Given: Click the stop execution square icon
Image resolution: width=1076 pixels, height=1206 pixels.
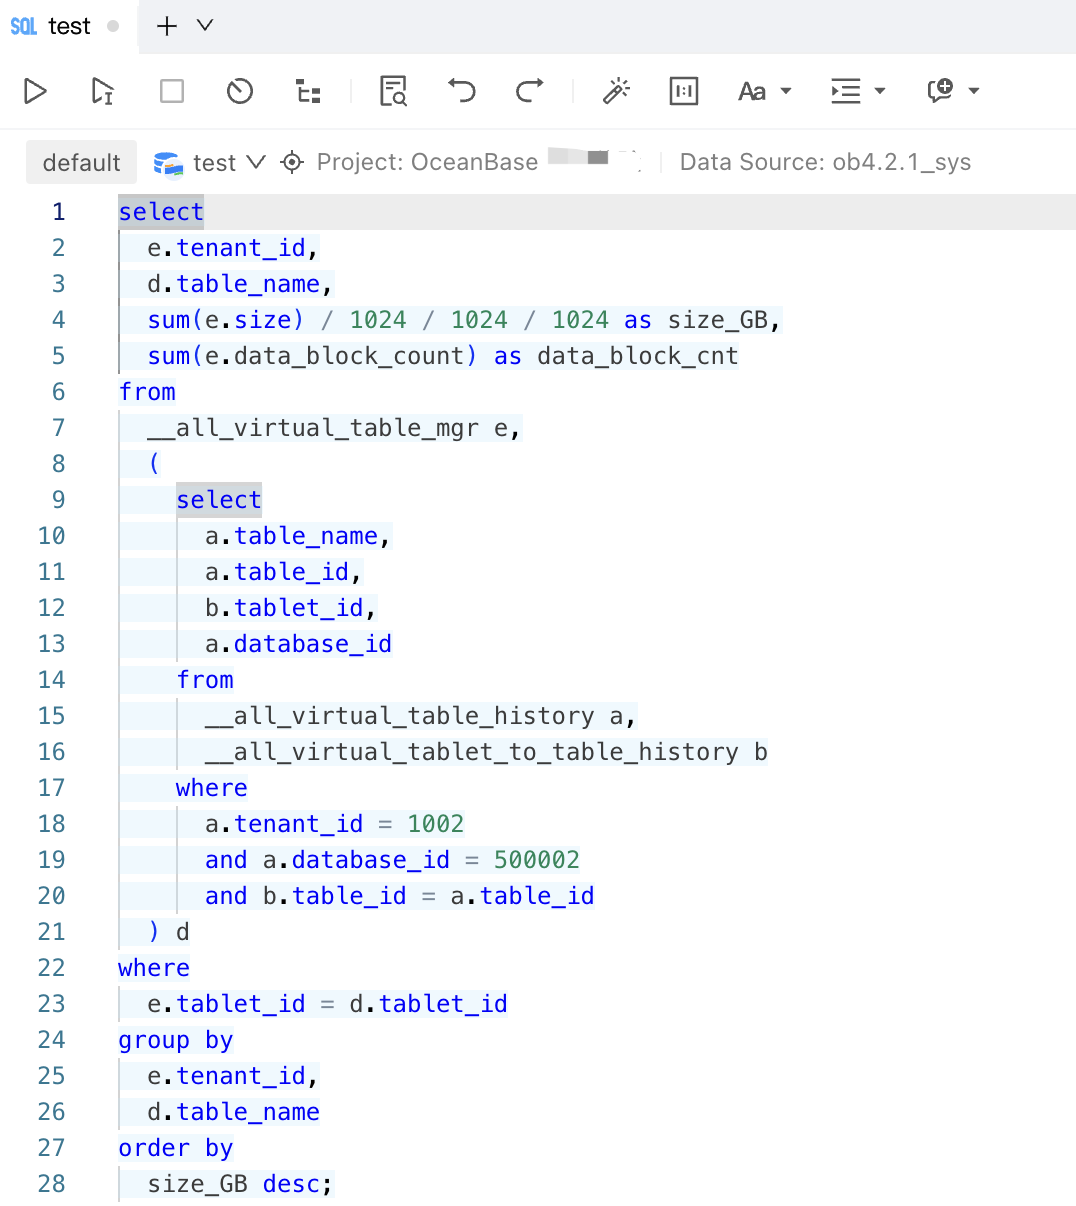Looking at the screenshot, I should 171,91.
